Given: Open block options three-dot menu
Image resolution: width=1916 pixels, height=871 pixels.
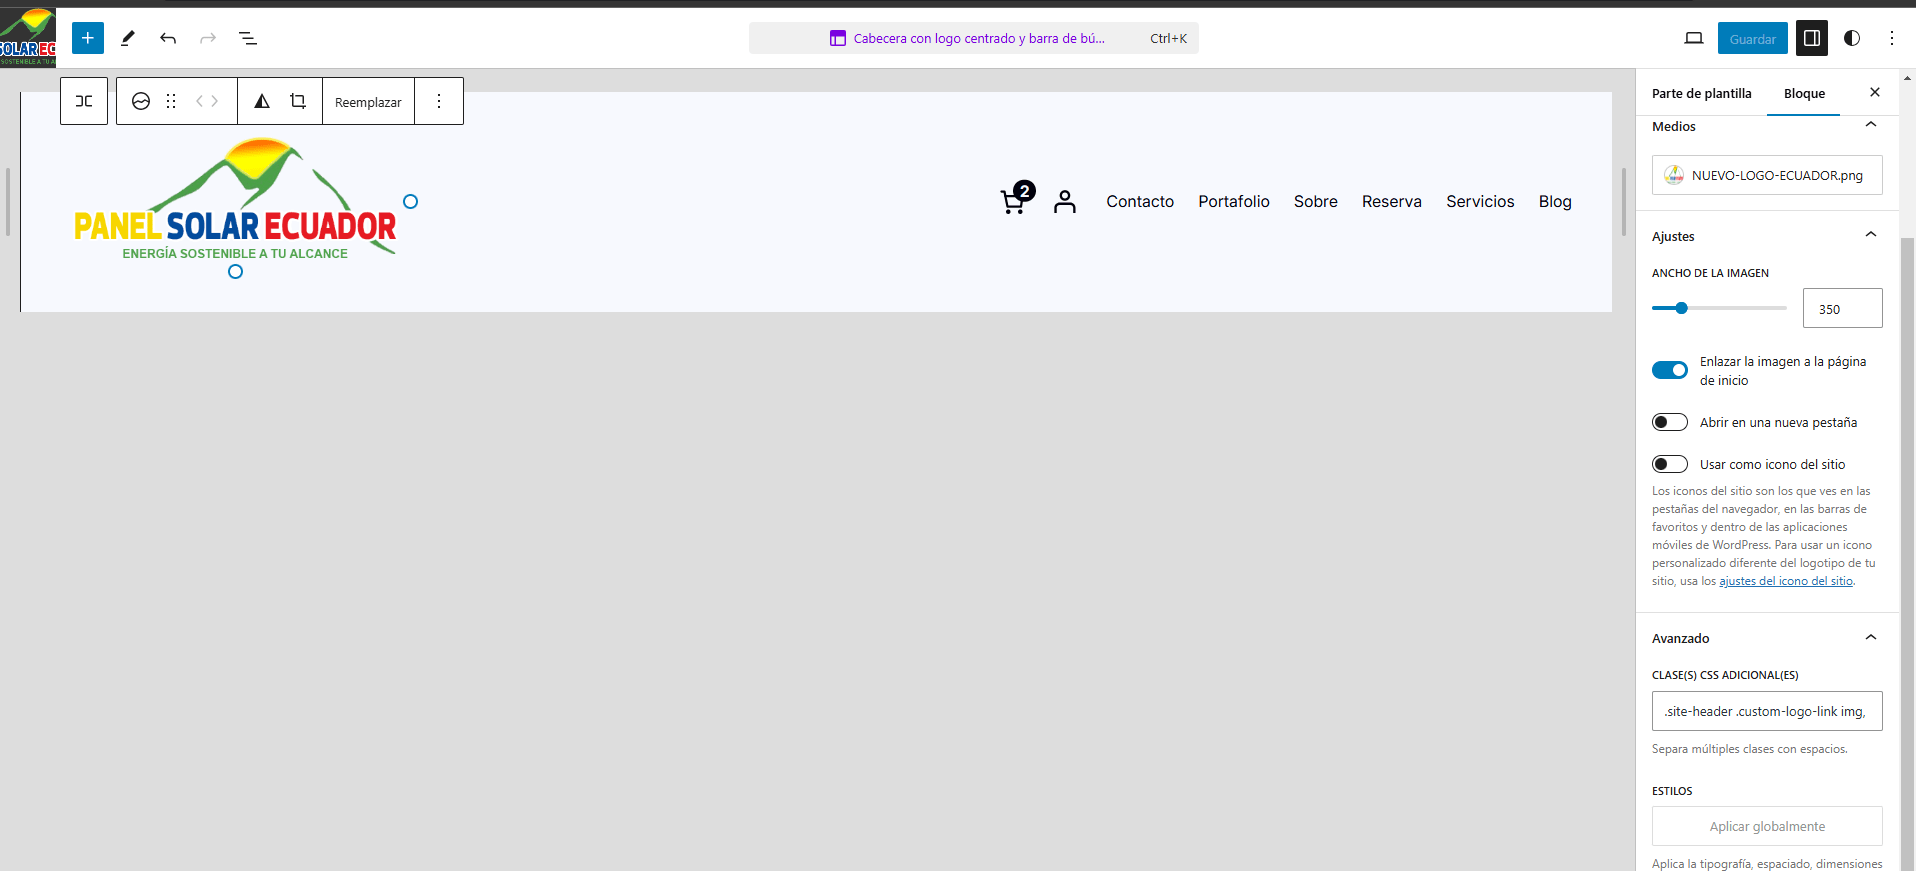Looking at the screenshot, I should tap(439, 101).
